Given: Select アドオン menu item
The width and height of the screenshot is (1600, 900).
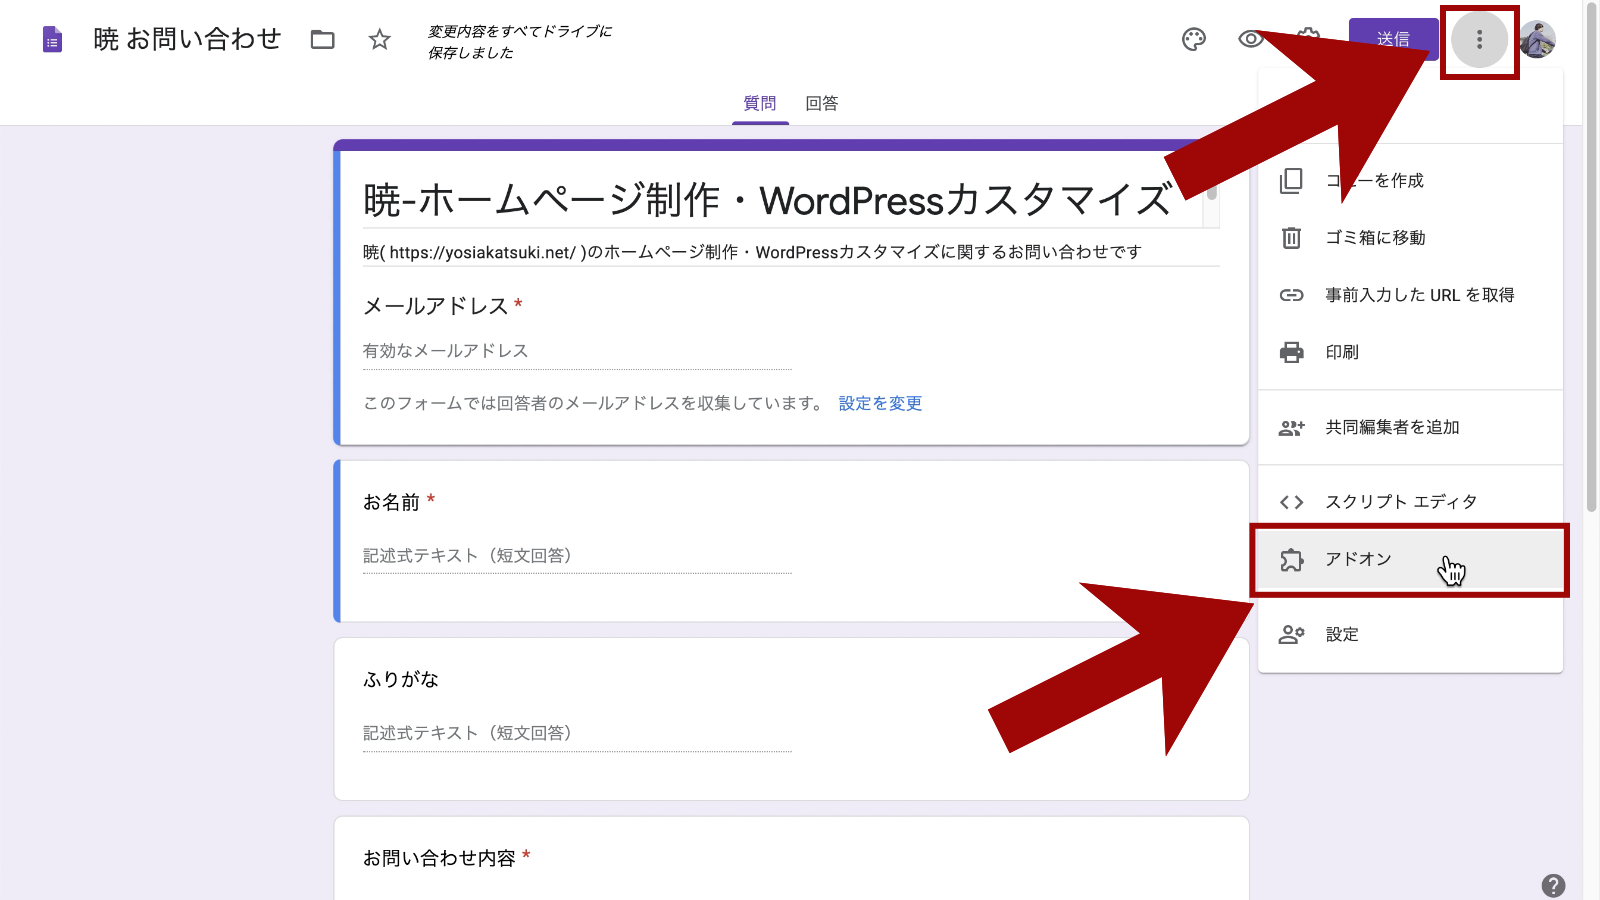Looking at the screenshot, I should click(1410, 559).
